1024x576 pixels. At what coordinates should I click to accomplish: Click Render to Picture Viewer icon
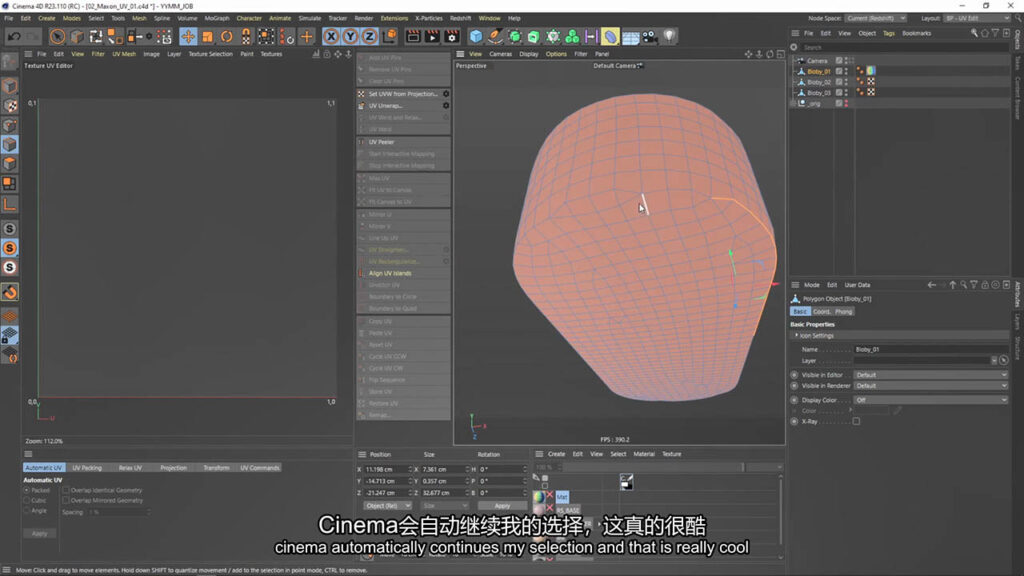click(432, 37)
